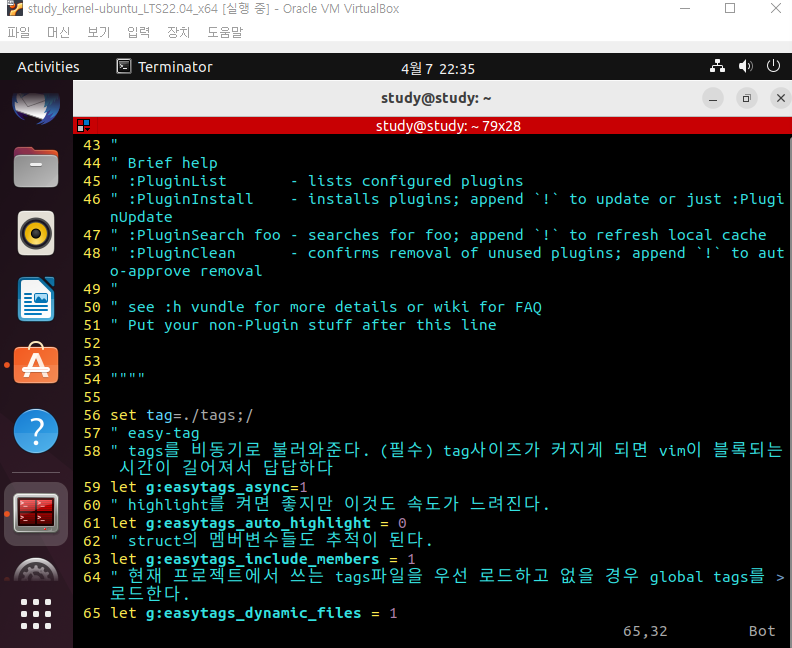This screenshot has height=648, width=792.
Task: Open the Help question mark icon
Action: (36, 431)
